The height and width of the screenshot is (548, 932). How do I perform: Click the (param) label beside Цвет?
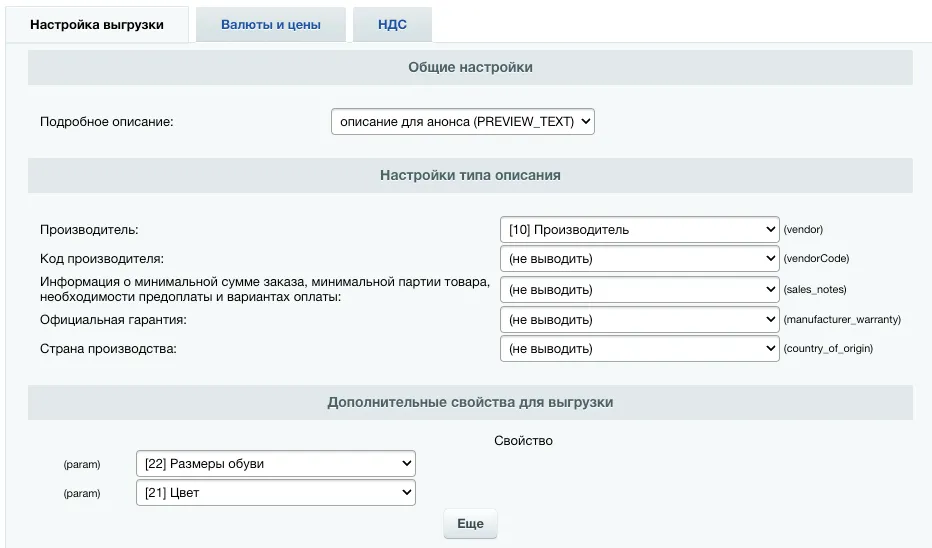click(x=82, y=493)
